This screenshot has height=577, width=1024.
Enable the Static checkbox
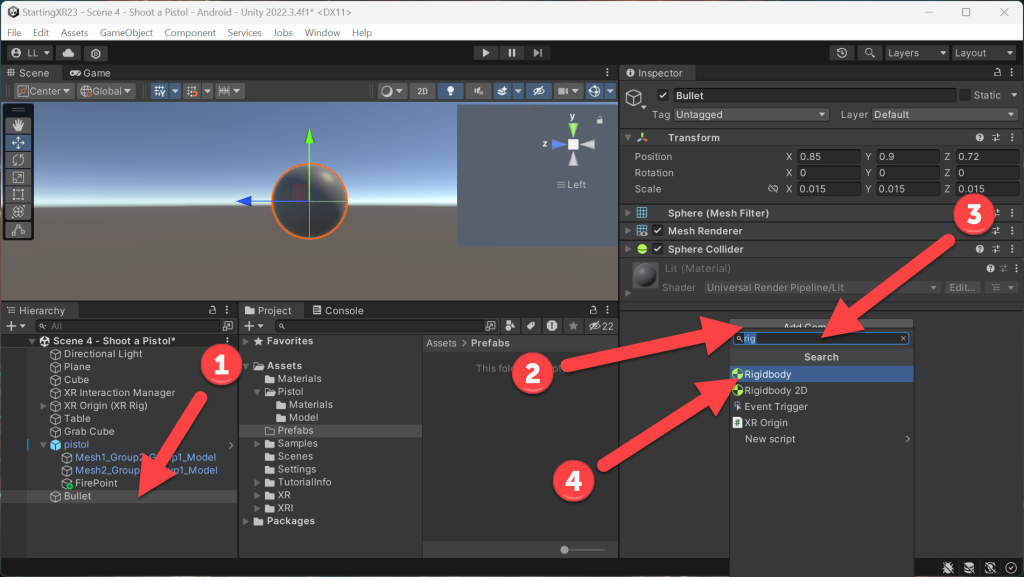[x=965, y=95]
